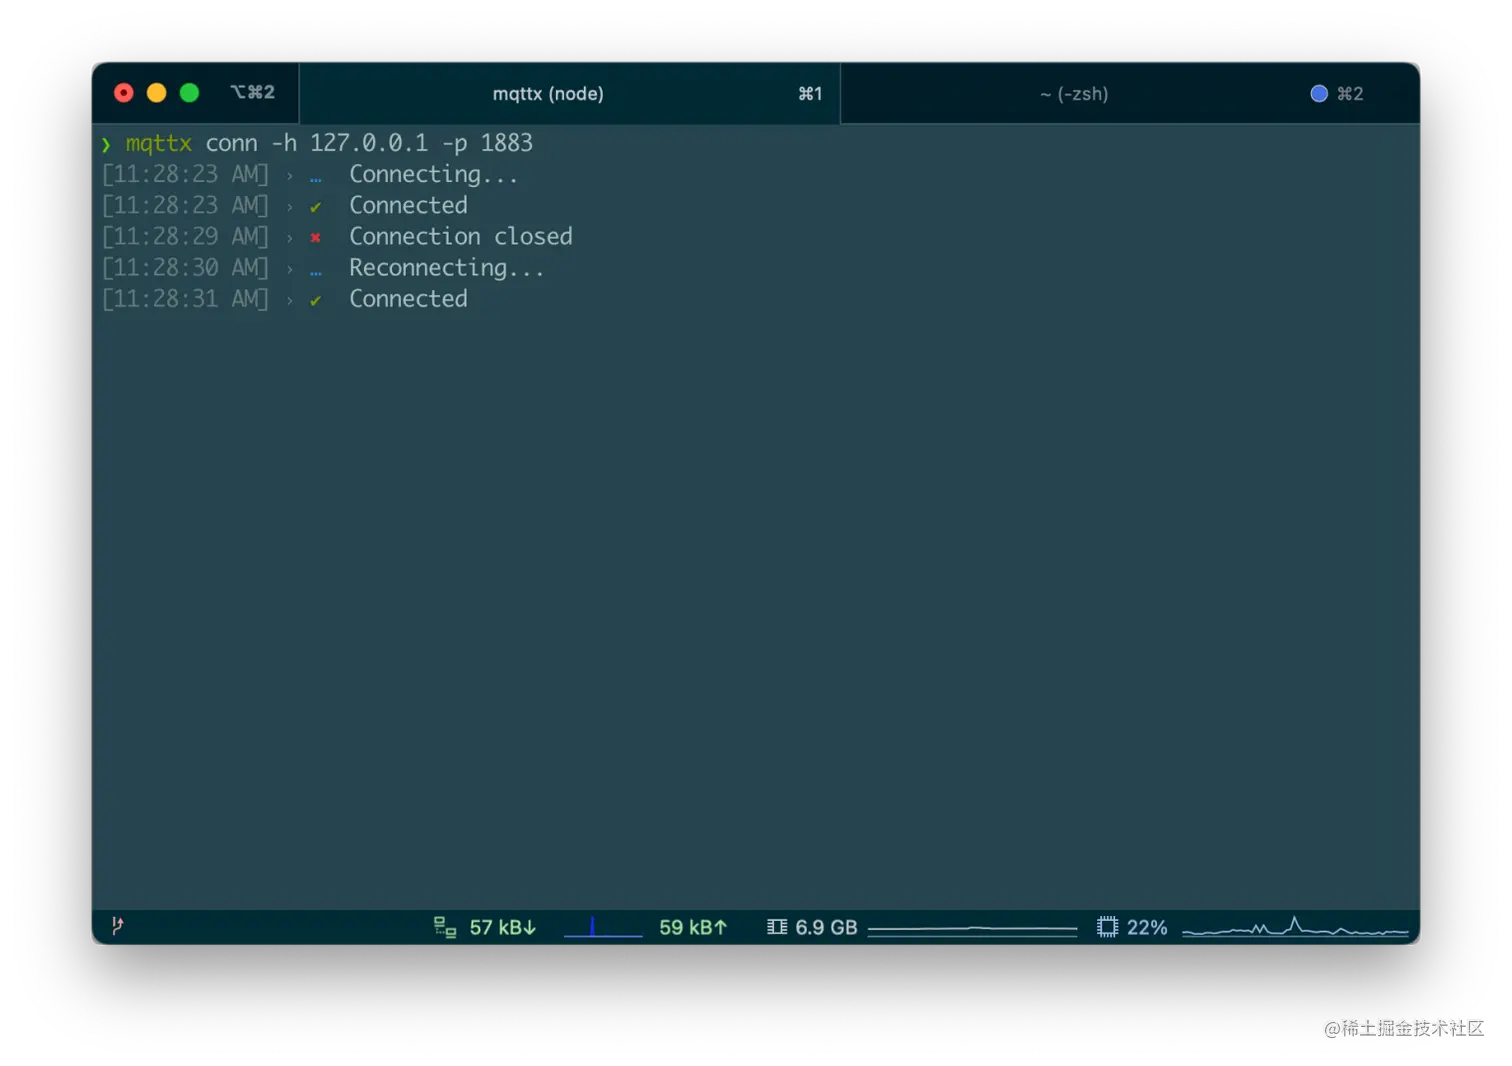Viewport: 1512px width, 1066px height.
Task: Click the 1883 port number
Action: click(507, 143)
